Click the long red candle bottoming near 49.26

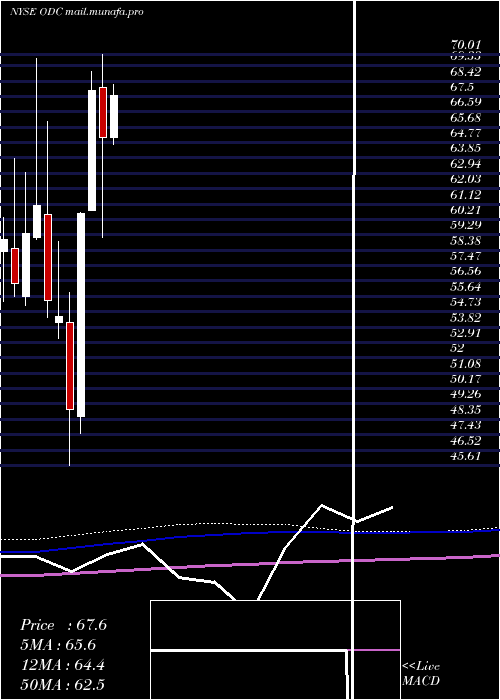(x=70, y=366)
